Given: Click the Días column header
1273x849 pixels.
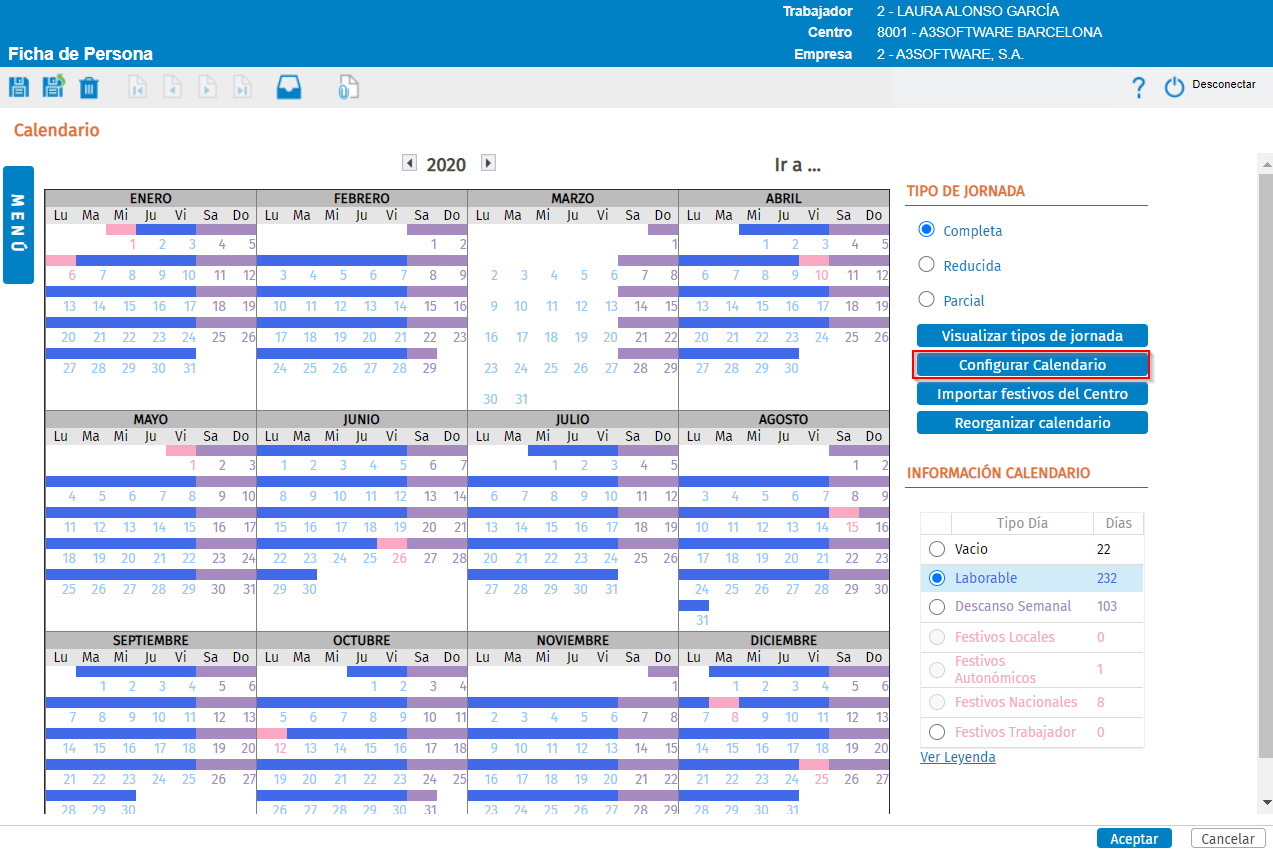Looking at the screenshot, I should 1118,523.
